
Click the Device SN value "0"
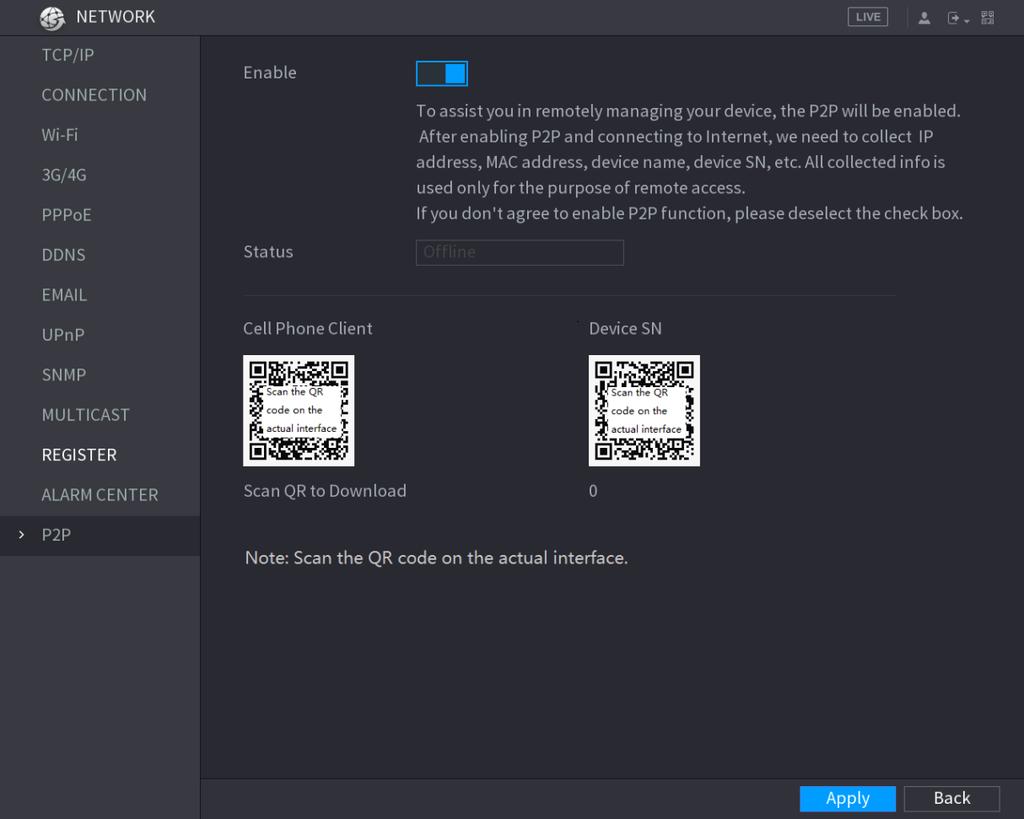[x=593, y=490]
